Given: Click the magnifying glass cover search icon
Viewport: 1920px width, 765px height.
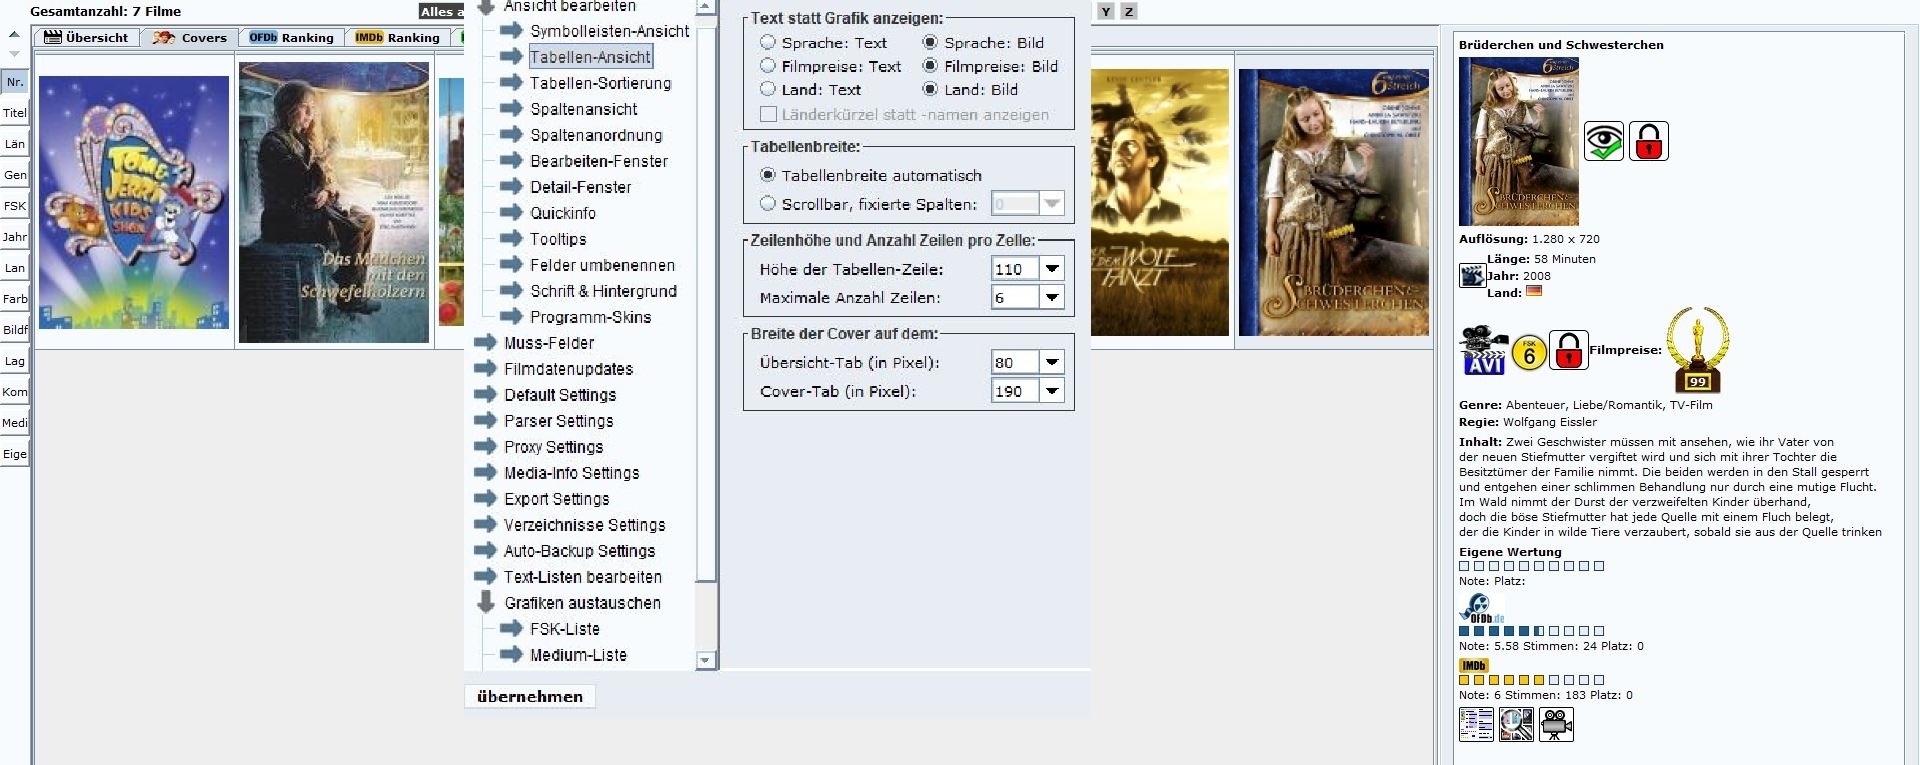Looking at the screenshot, I should click(1516, 724).
